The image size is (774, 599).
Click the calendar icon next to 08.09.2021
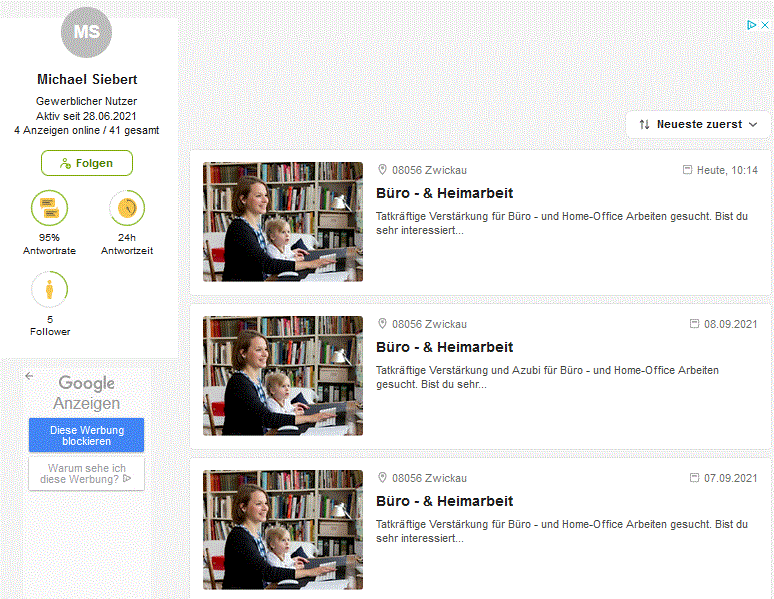[x=694, y=324]
